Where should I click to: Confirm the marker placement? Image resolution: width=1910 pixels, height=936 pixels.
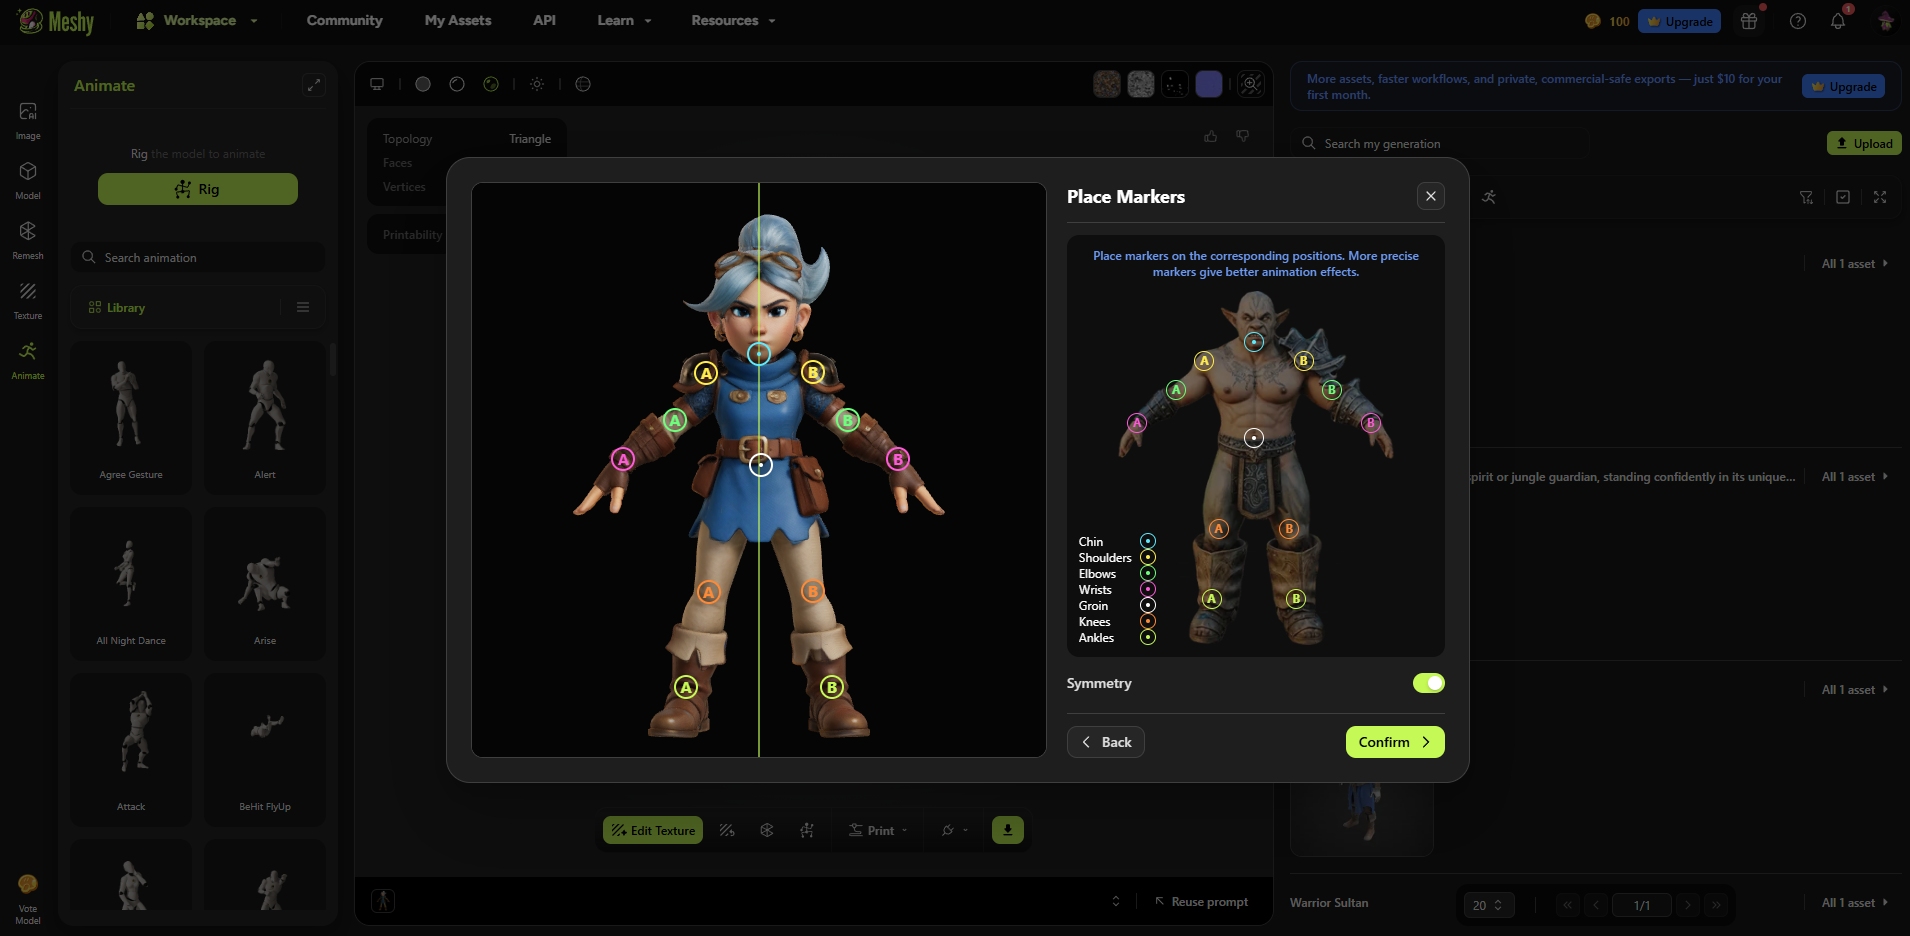(x=1394, y=742)
